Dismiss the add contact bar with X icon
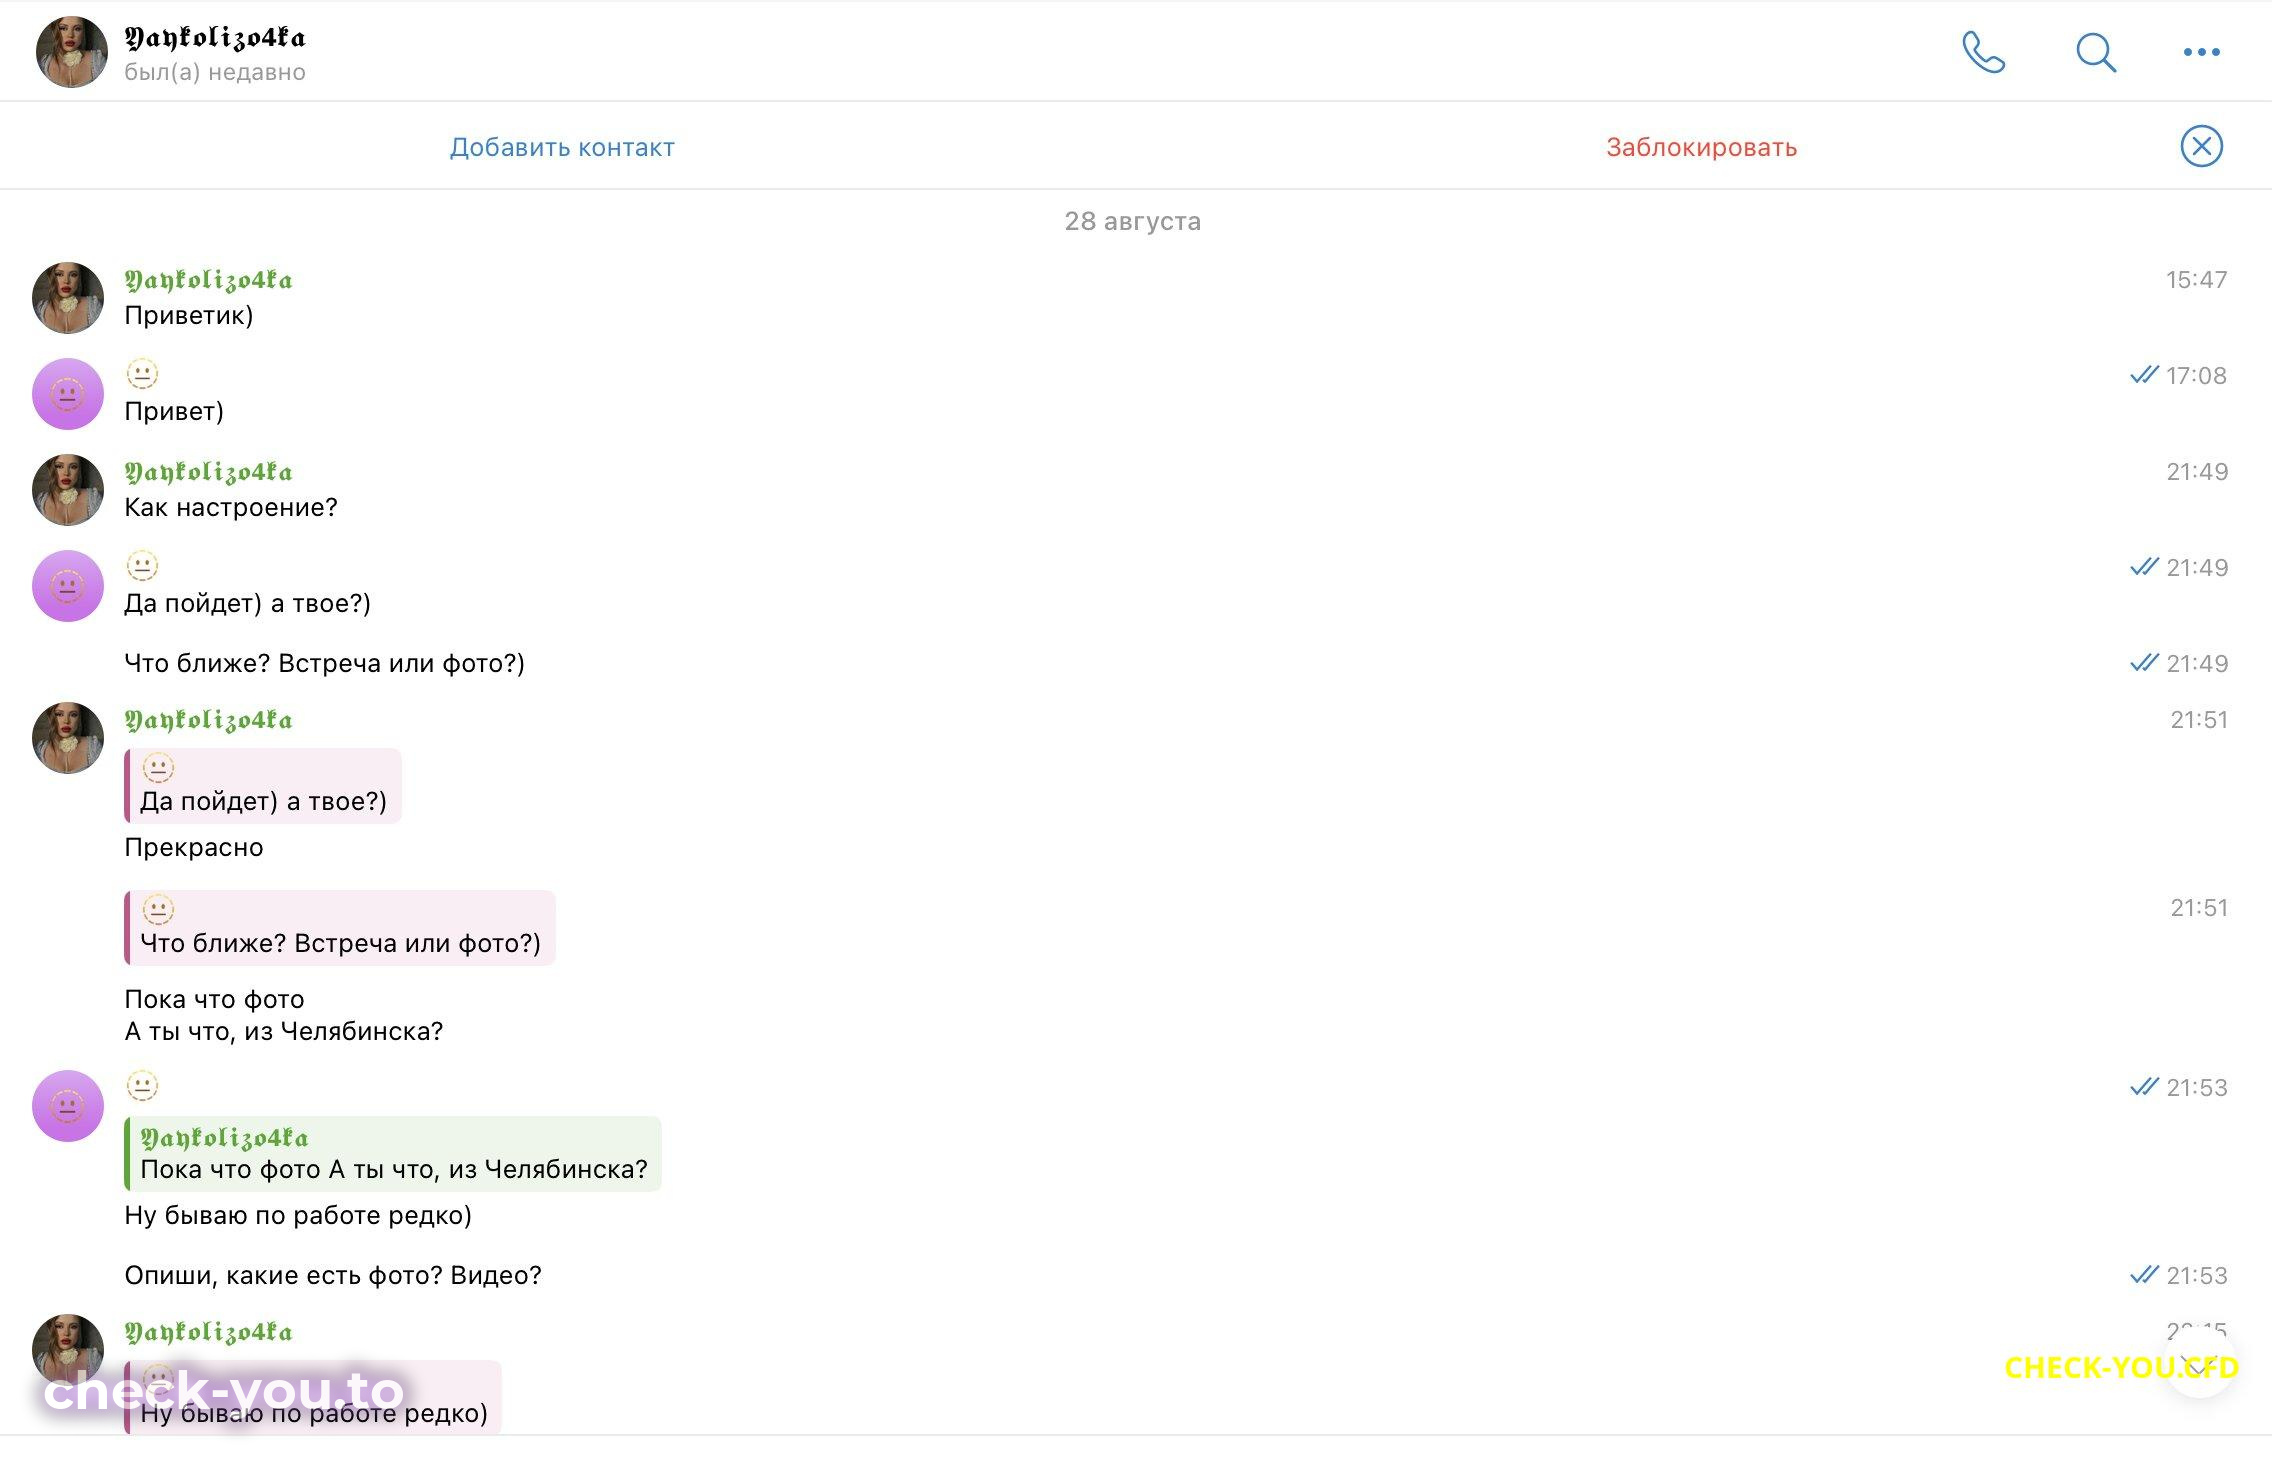The image size is (2272, 1458). click(2201, 146)
